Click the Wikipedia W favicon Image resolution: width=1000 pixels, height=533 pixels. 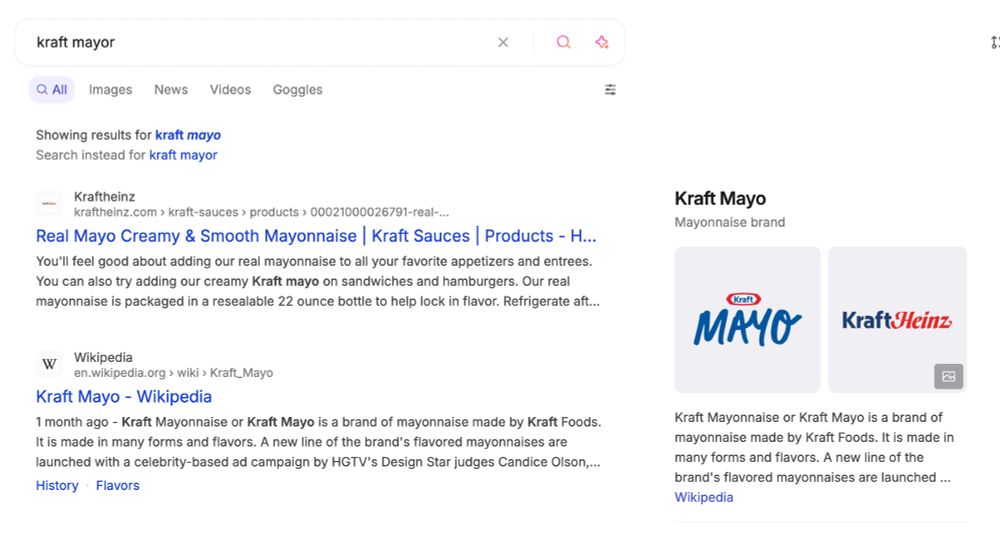[x=49, y=365]
